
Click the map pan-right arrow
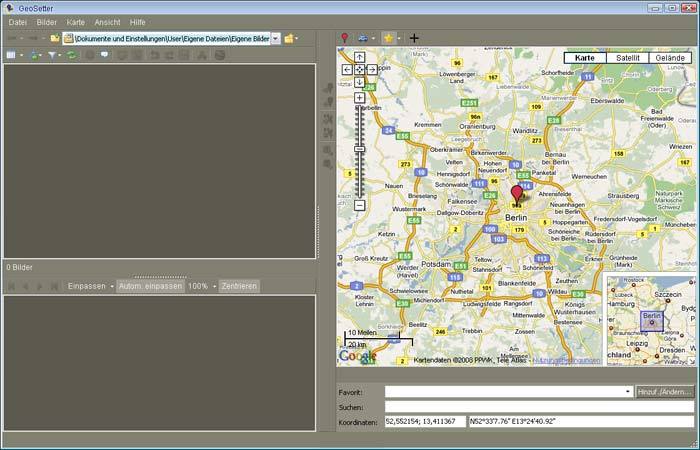pos(372,70)
